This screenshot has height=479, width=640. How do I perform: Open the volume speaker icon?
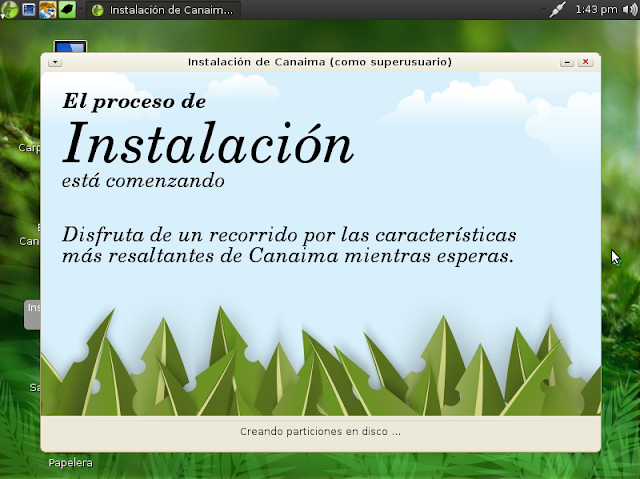[x=630, y=9]
